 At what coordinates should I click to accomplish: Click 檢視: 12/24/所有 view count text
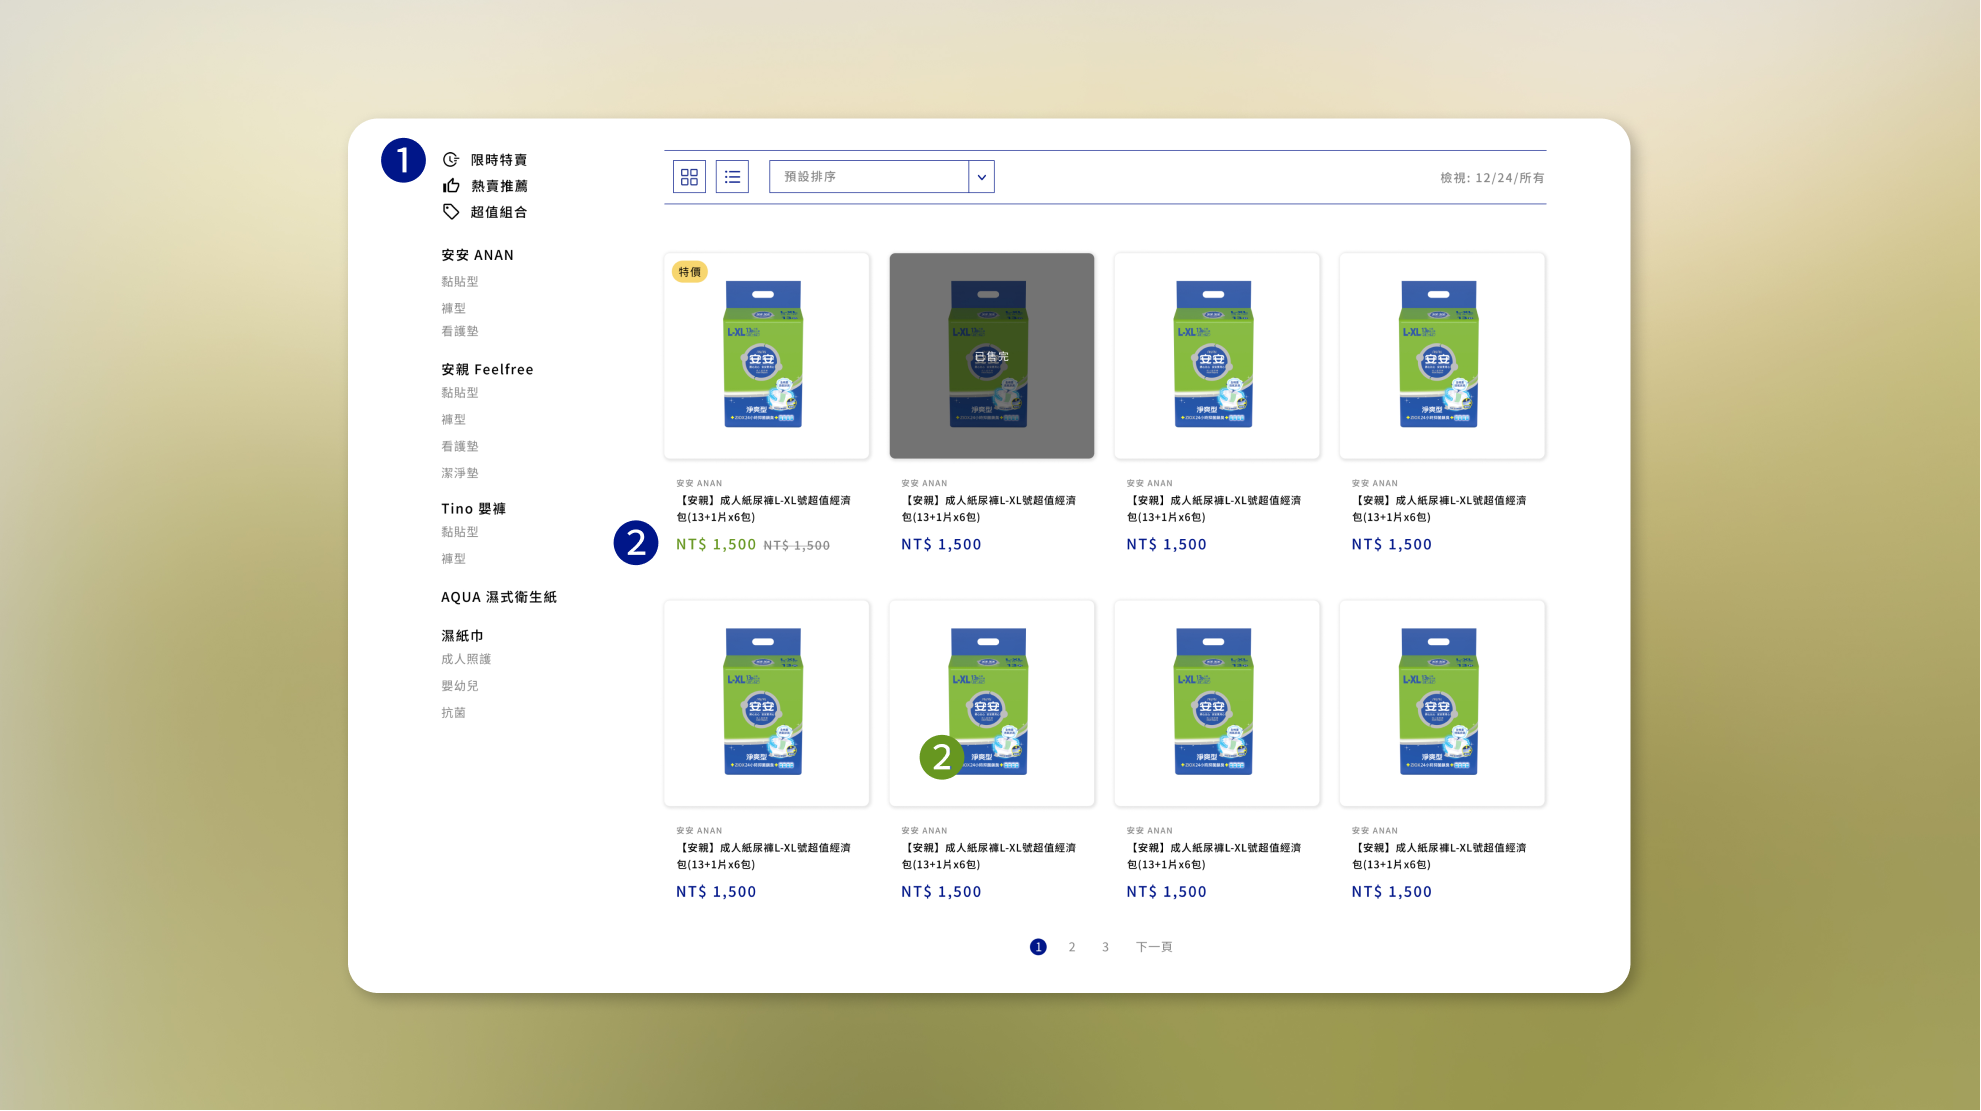coord(1492,178)
